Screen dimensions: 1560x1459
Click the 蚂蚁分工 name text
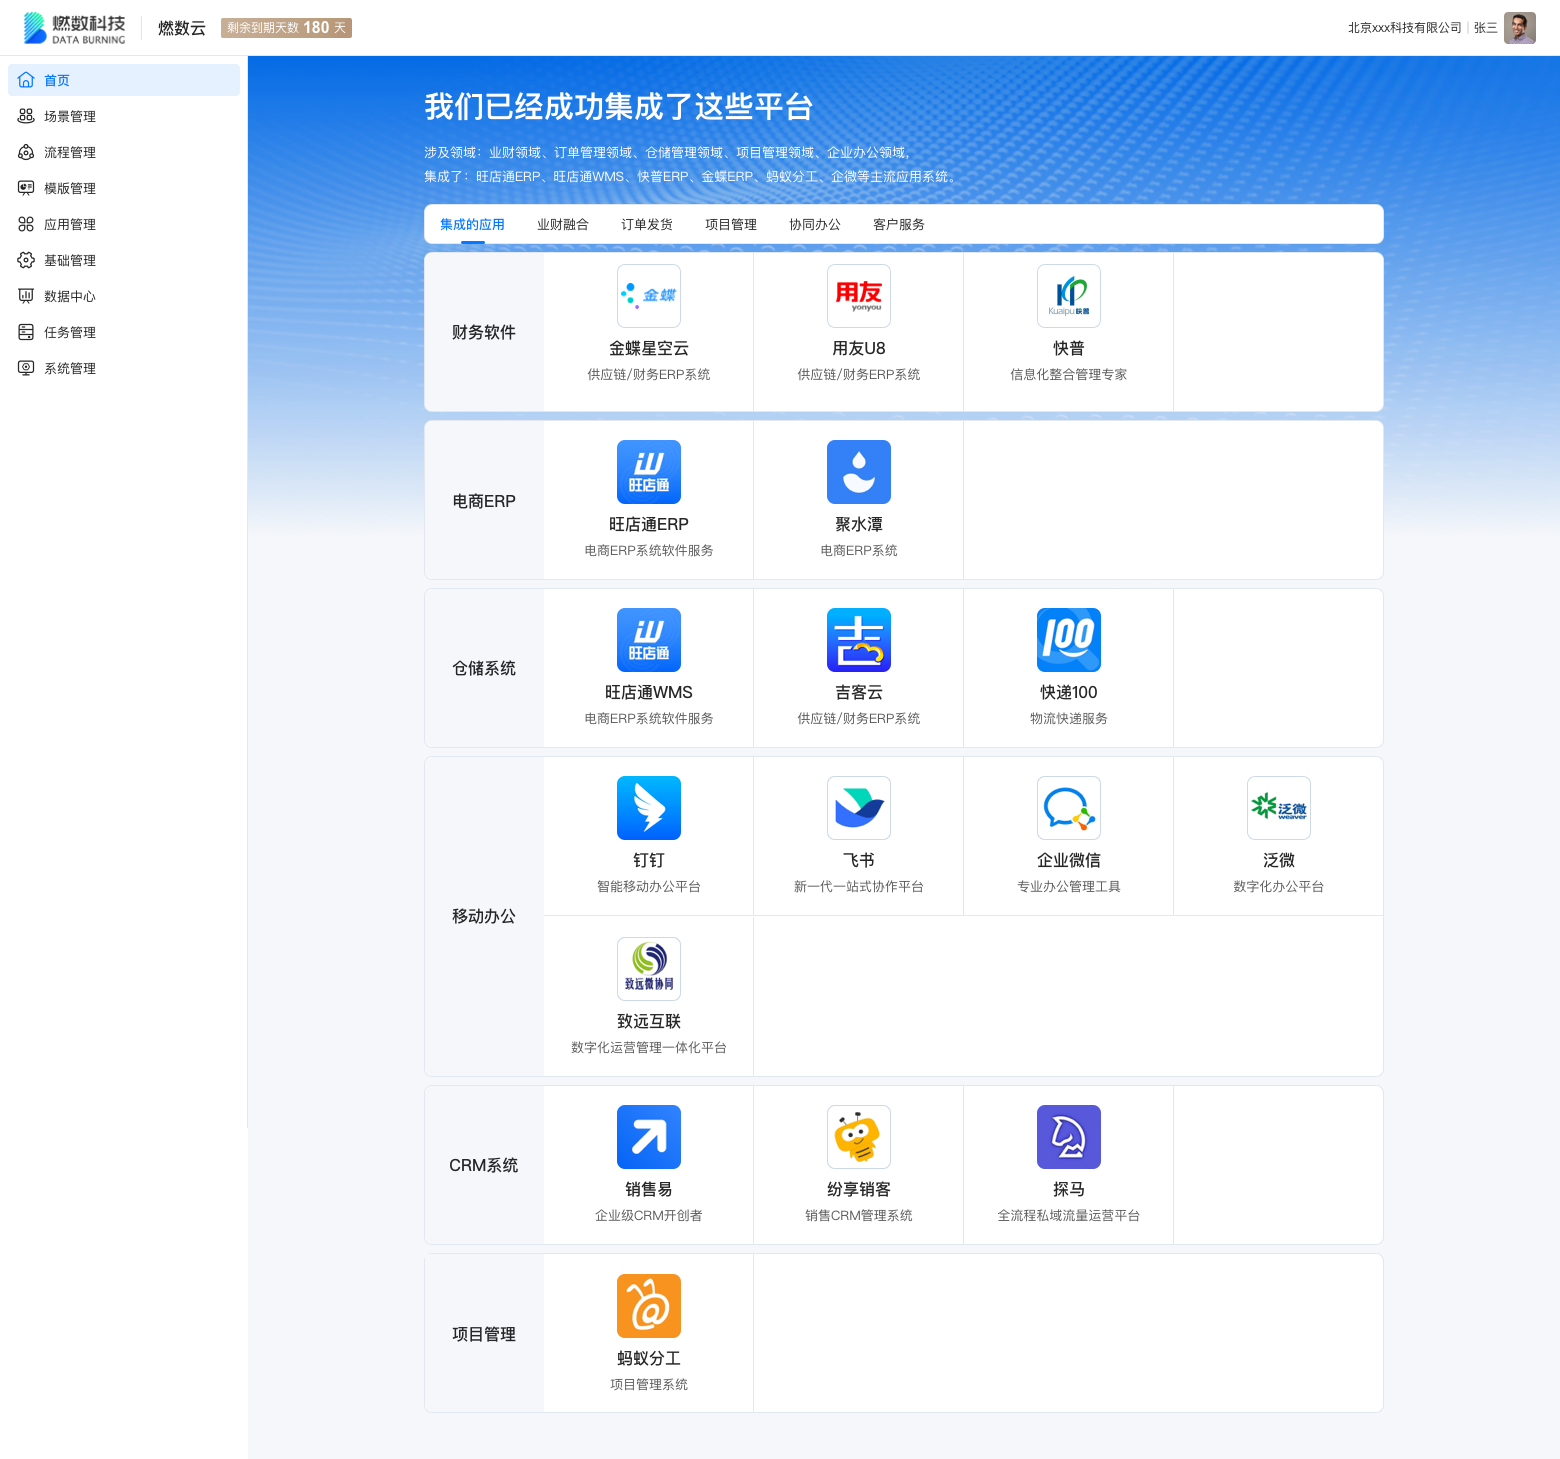click(649, 1358)
